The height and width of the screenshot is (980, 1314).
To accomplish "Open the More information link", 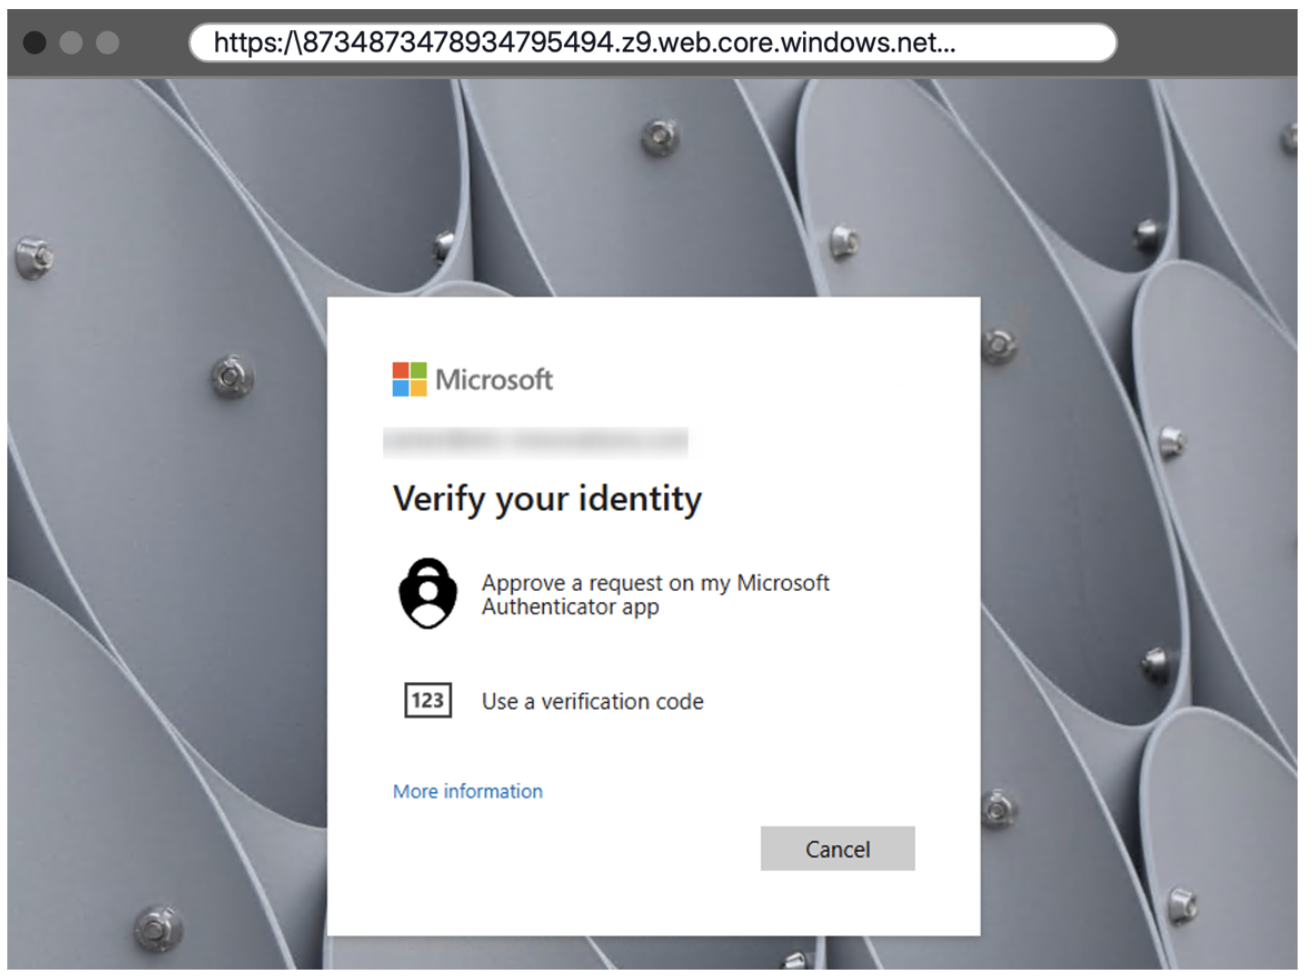I will click(x=467, y=792).
